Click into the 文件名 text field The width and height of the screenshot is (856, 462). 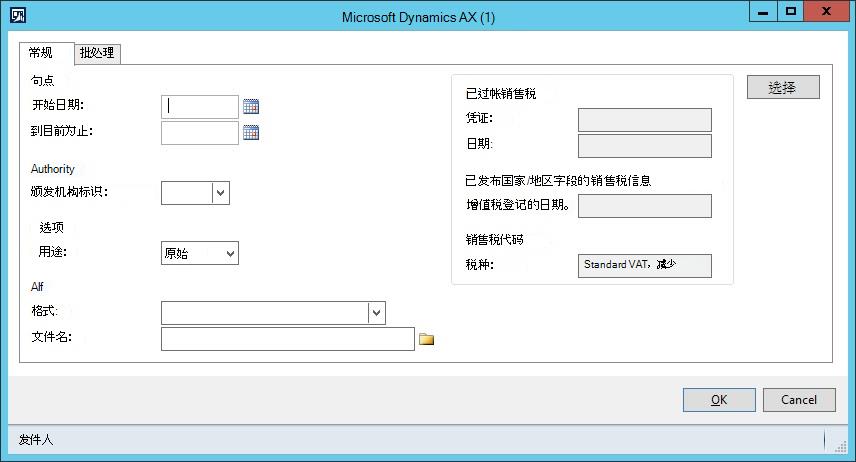288,339
